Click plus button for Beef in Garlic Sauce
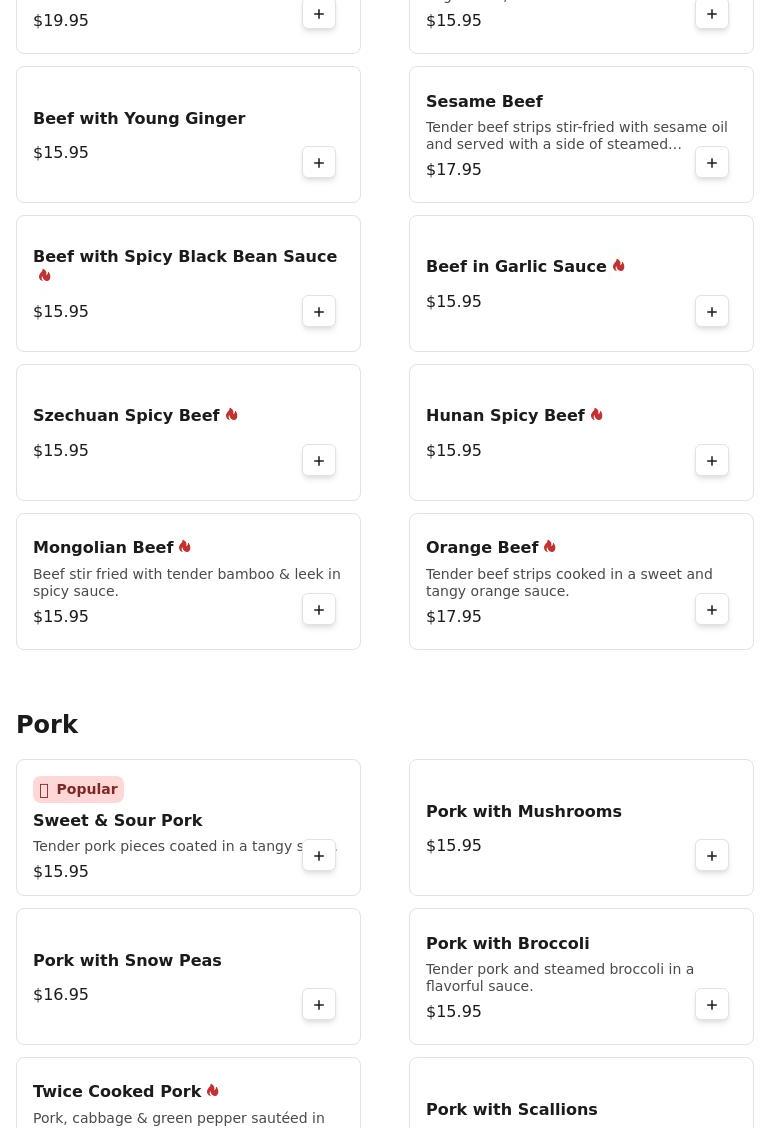770x1128 pixels. point(712,312)
